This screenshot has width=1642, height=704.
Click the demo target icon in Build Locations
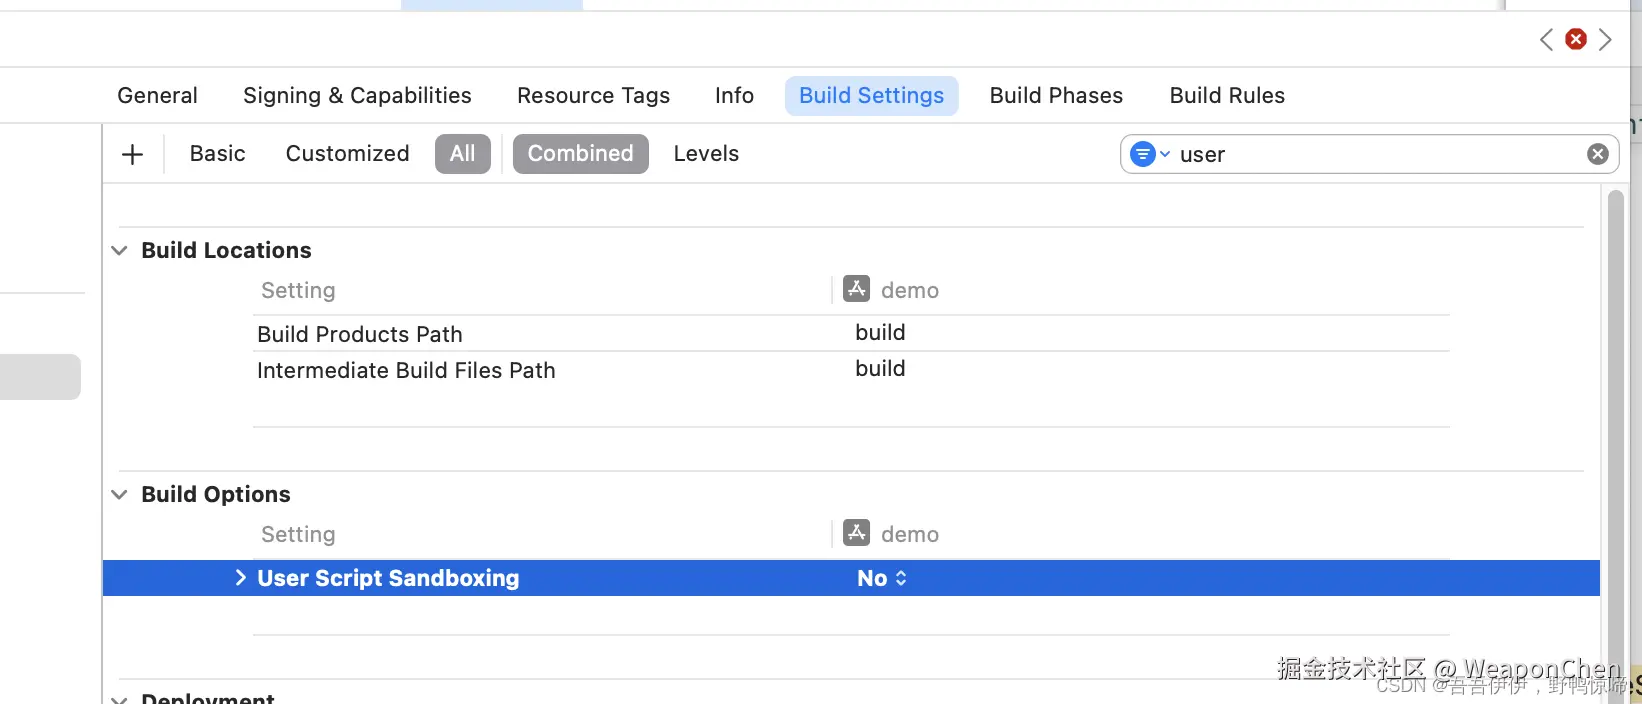coord(857,289)
